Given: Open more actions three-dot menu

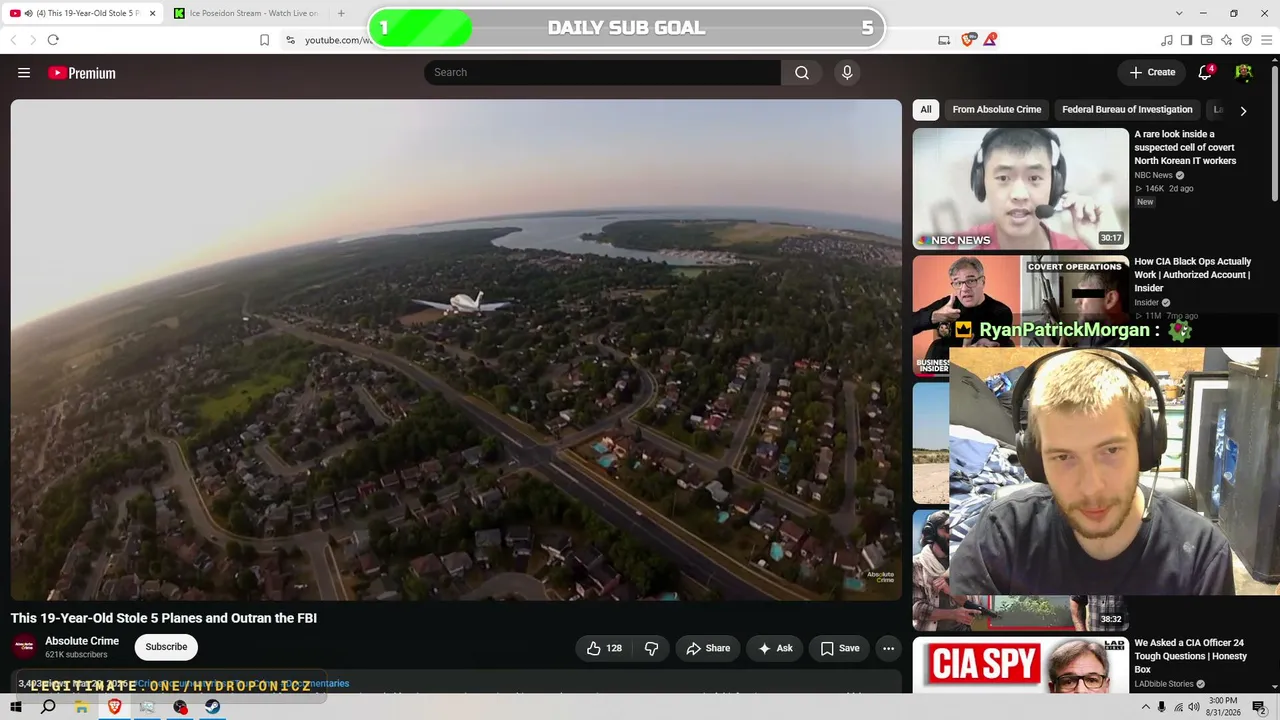Looking at the screenshot, I should [x=888, y=648].
